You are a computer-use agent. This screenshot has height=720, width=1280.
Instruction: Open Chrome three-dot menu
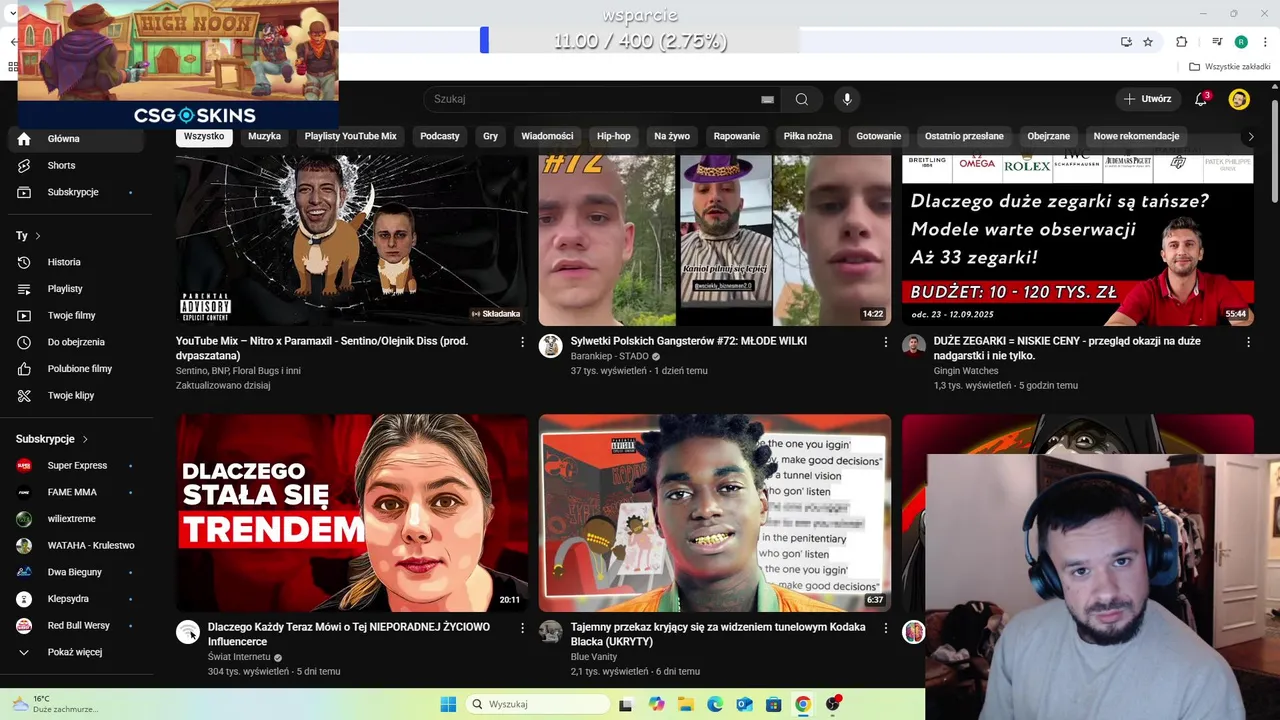click(x=1265, y=42)
